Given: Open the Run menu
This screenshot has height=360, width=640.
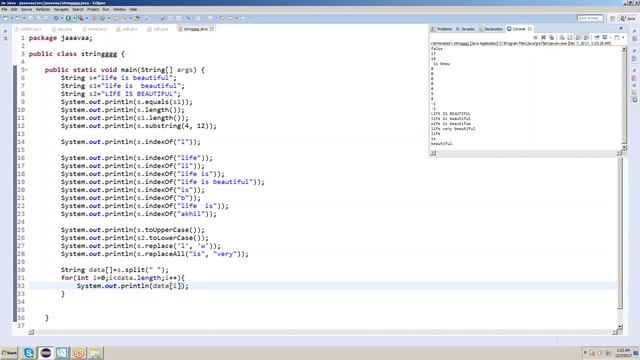Looking at the screenshot, I should (106, 9).
